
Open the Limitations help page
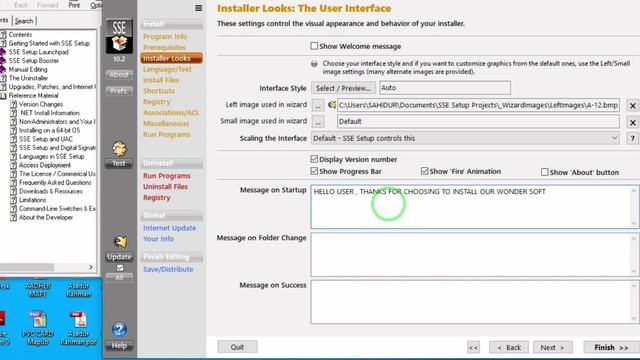[32, 200]
